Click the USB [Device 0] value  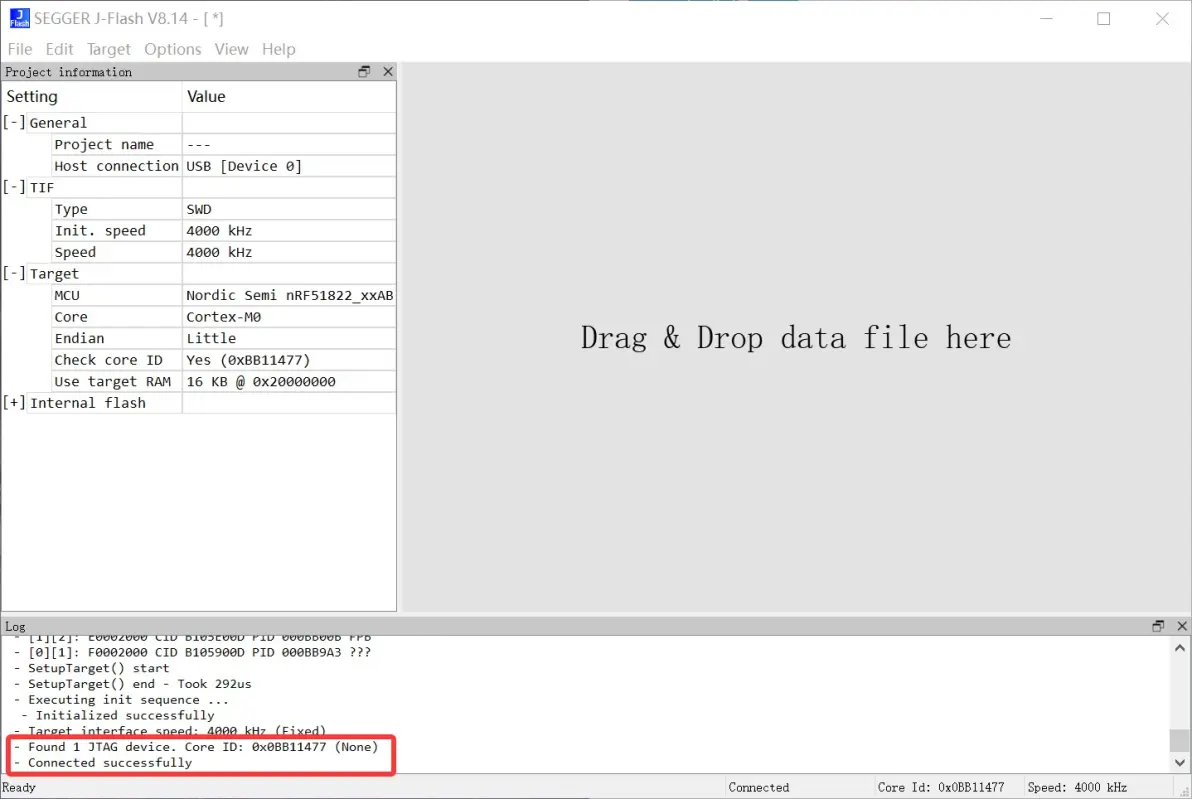pos(244,166)
